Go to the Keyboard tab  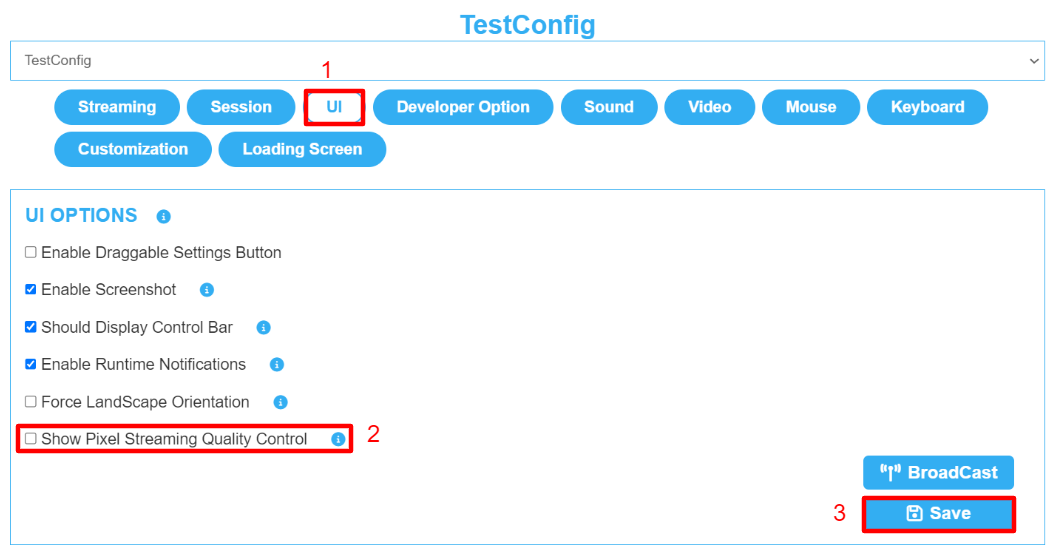tap(928, 107)
